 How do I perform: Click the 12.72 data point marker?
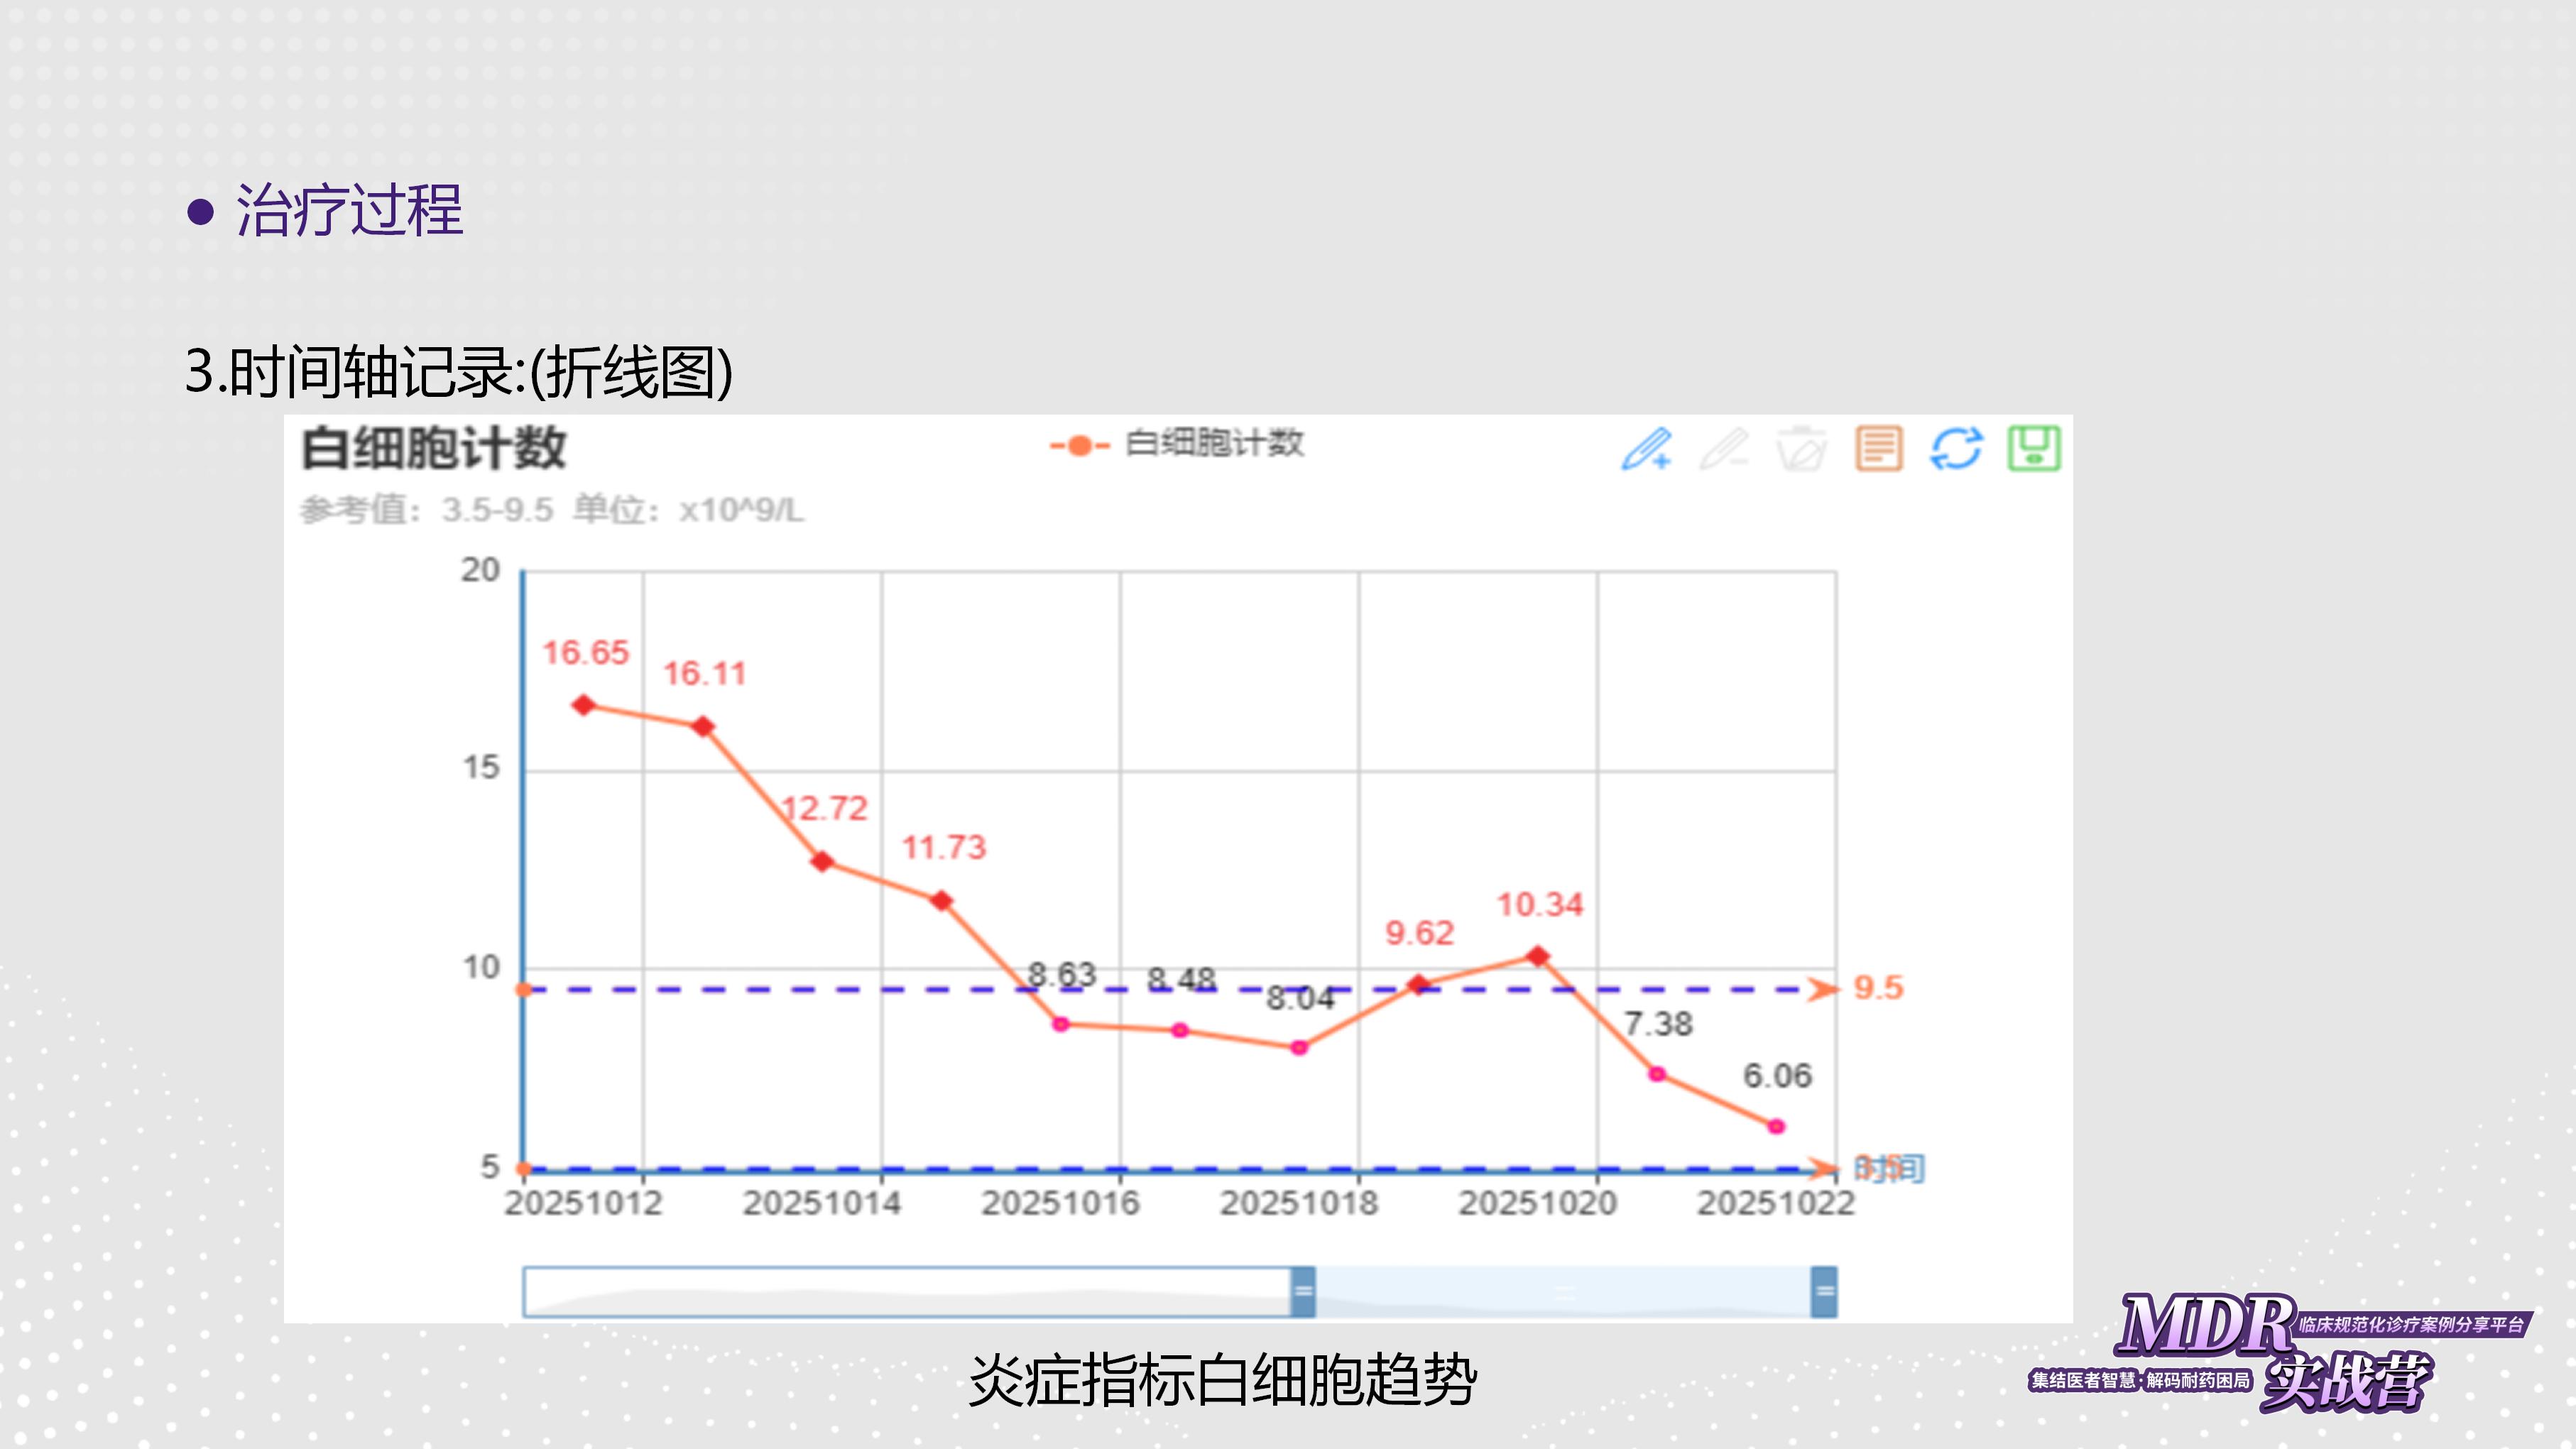(822, 861)
